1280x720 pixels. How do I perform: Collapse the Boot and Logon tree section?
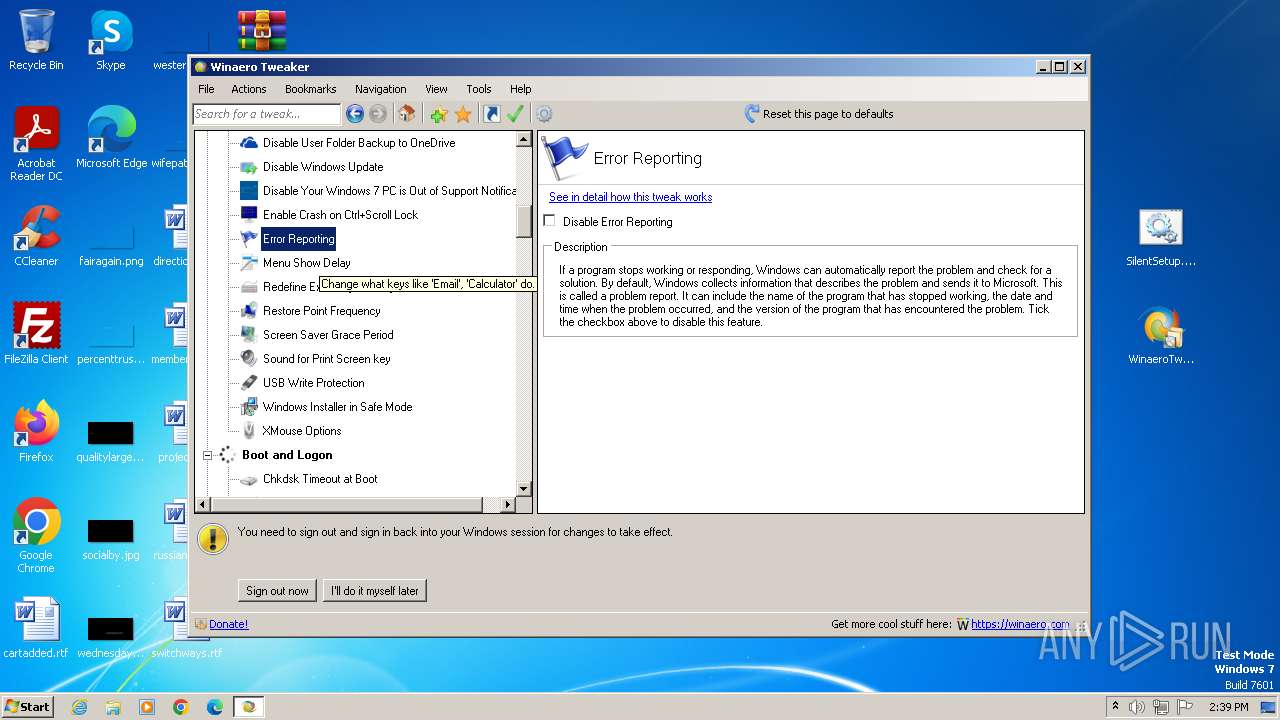point(208,455)
